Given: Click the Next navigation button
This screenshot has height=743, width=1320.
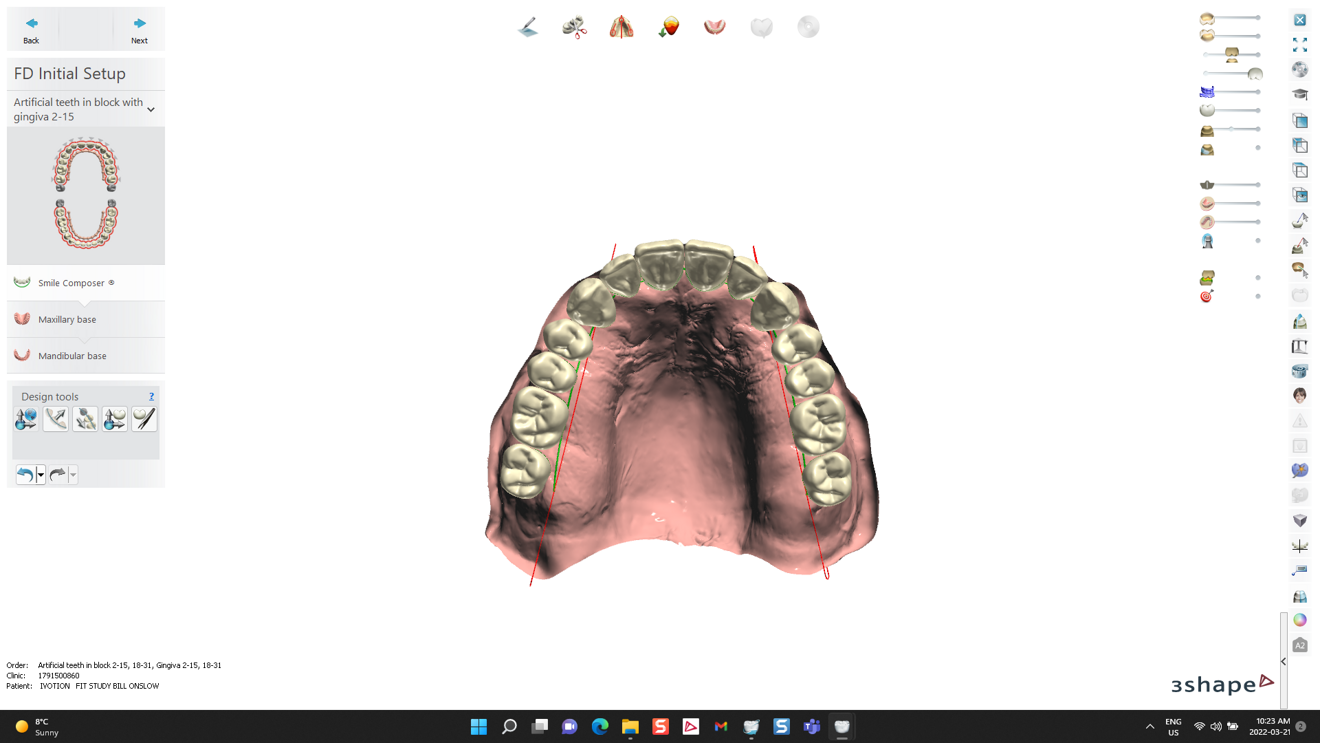Looking at the screenshot, I should point(139,28).
